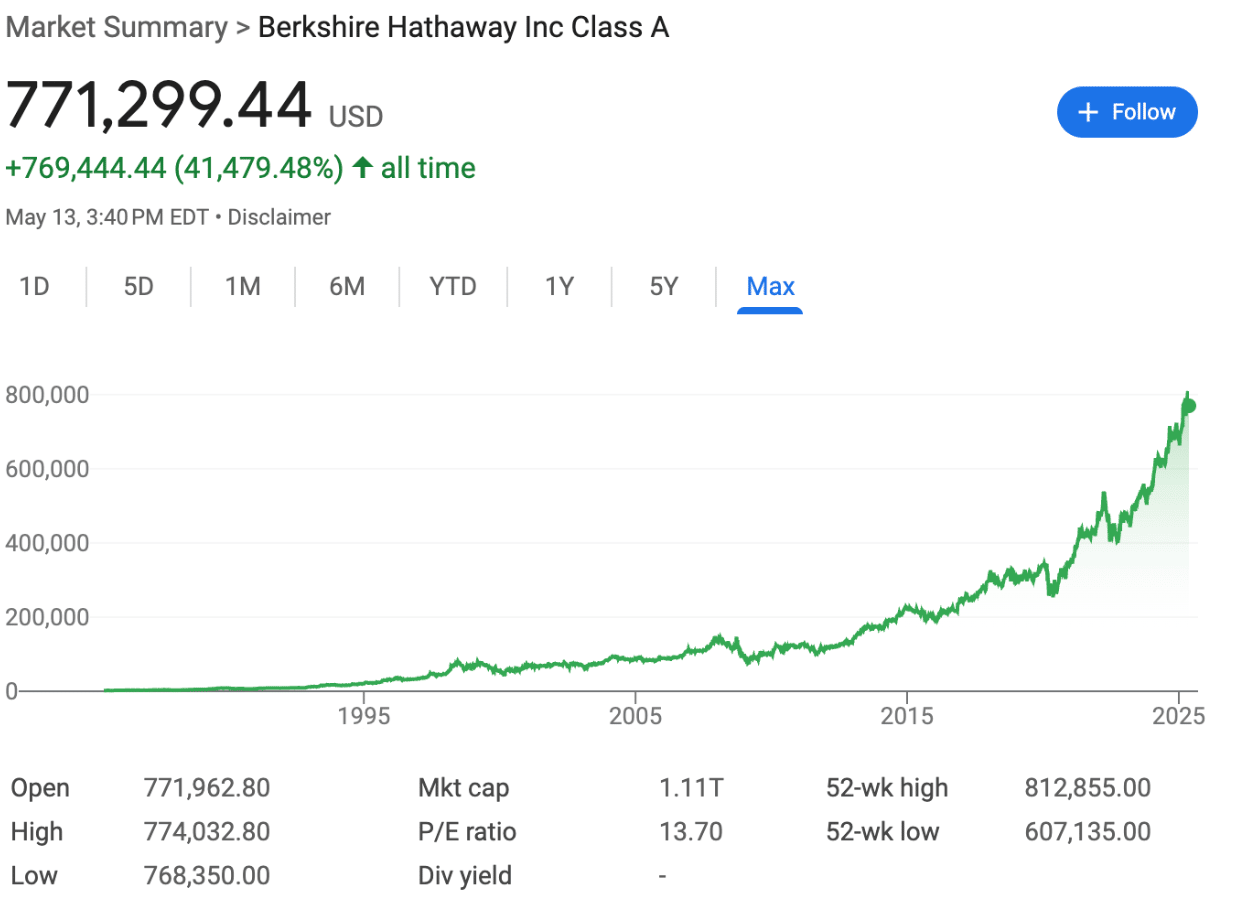Screen dimensions: 1260x900
Task: Open the 1Y chart view
Action: [559, 287]
